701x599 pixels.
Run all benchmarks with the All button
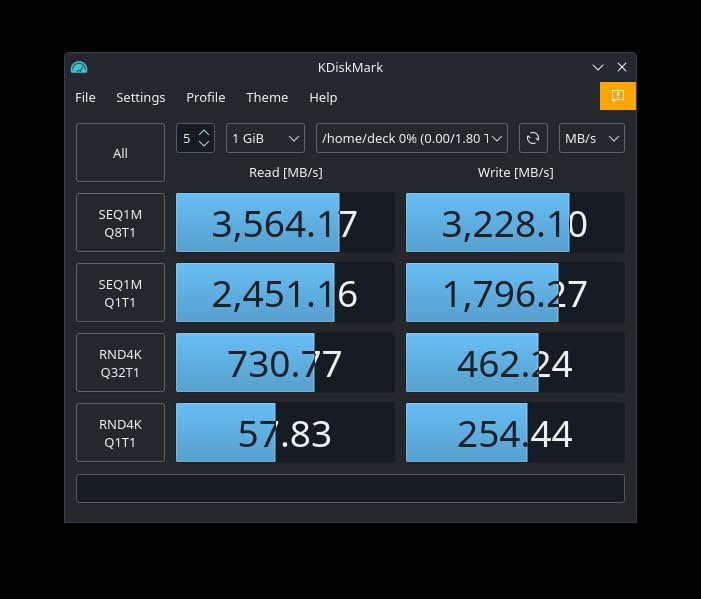point(120,153)
